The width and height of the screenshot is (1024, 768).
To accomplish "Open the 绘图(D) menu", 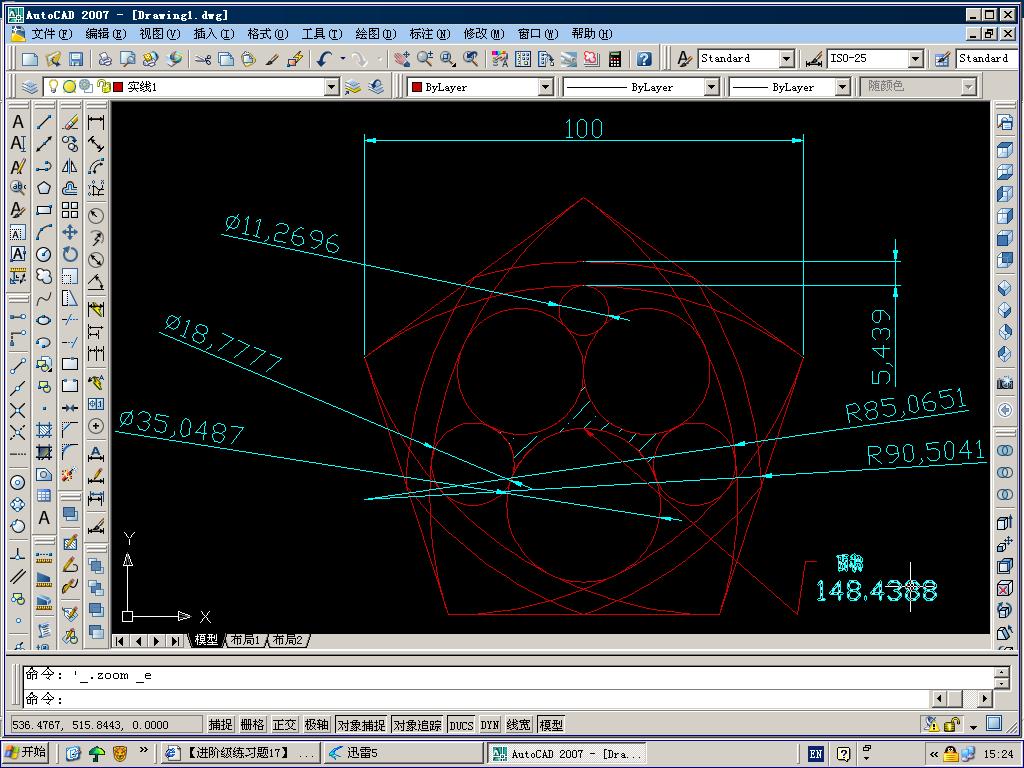I will [x=376, y=33].
